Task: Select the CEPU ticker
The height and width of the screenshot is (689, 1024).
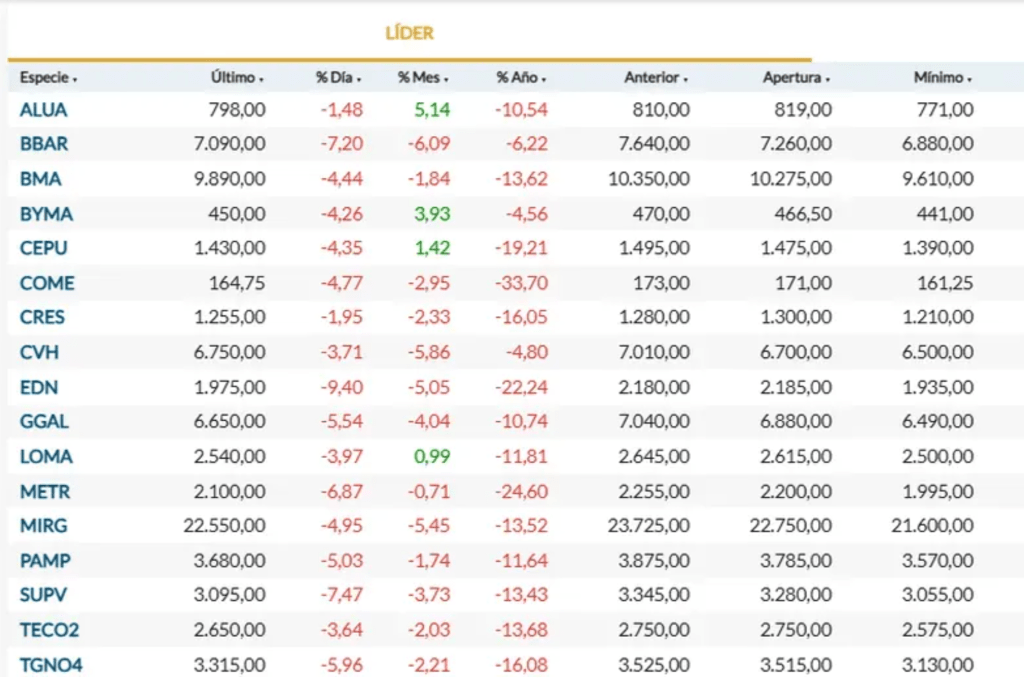Action: (44, 248)
